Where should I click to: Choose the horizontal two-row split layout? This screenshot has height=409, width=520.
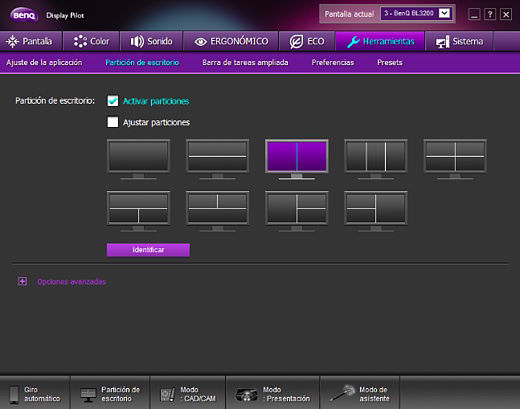[x=217, y=156]
